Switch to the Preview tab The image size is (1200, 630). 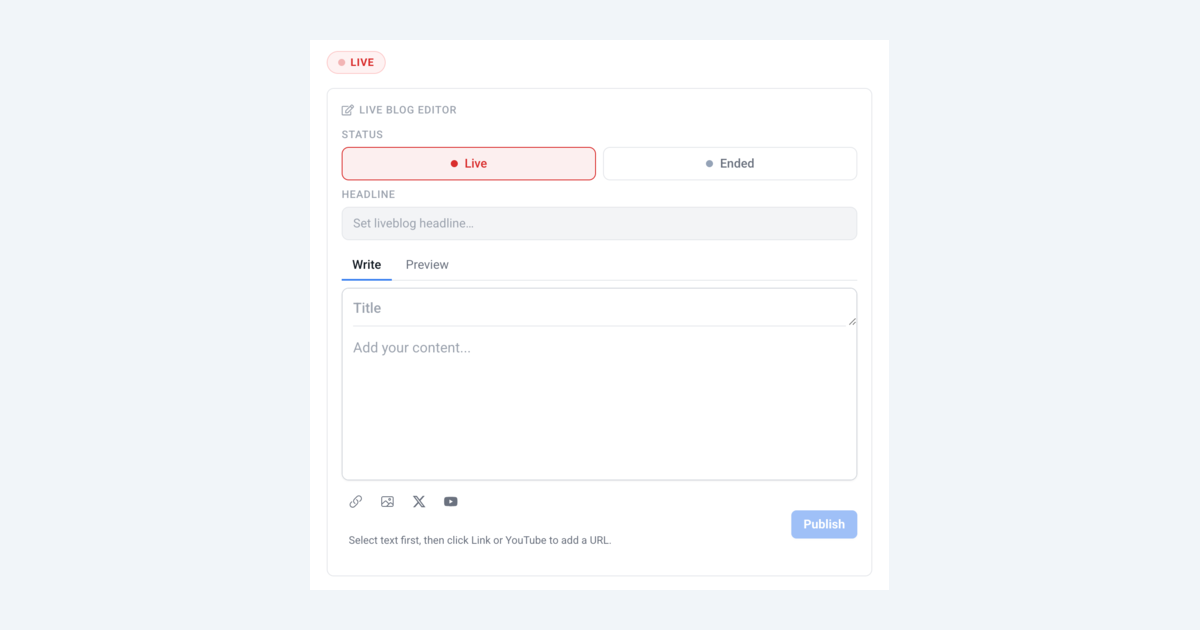(x=427, y=264)
